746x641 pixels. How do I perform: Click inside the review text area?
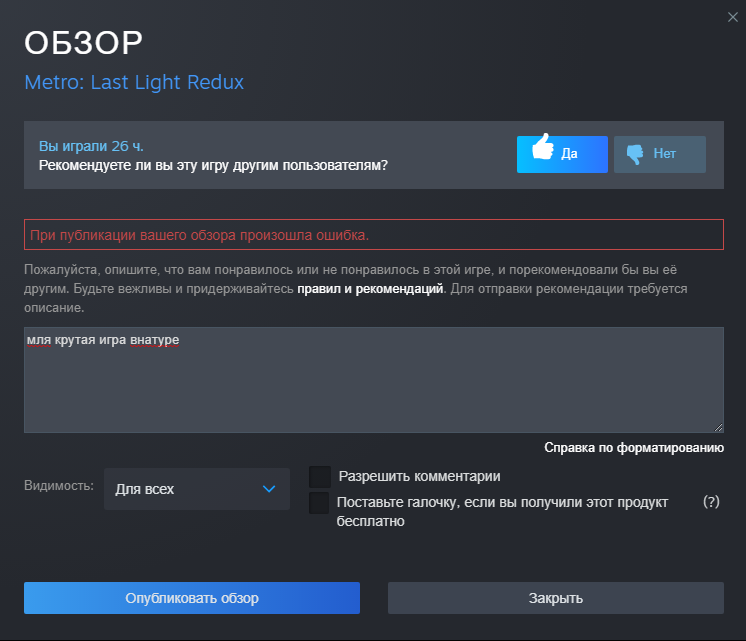[x=373, y=380]
